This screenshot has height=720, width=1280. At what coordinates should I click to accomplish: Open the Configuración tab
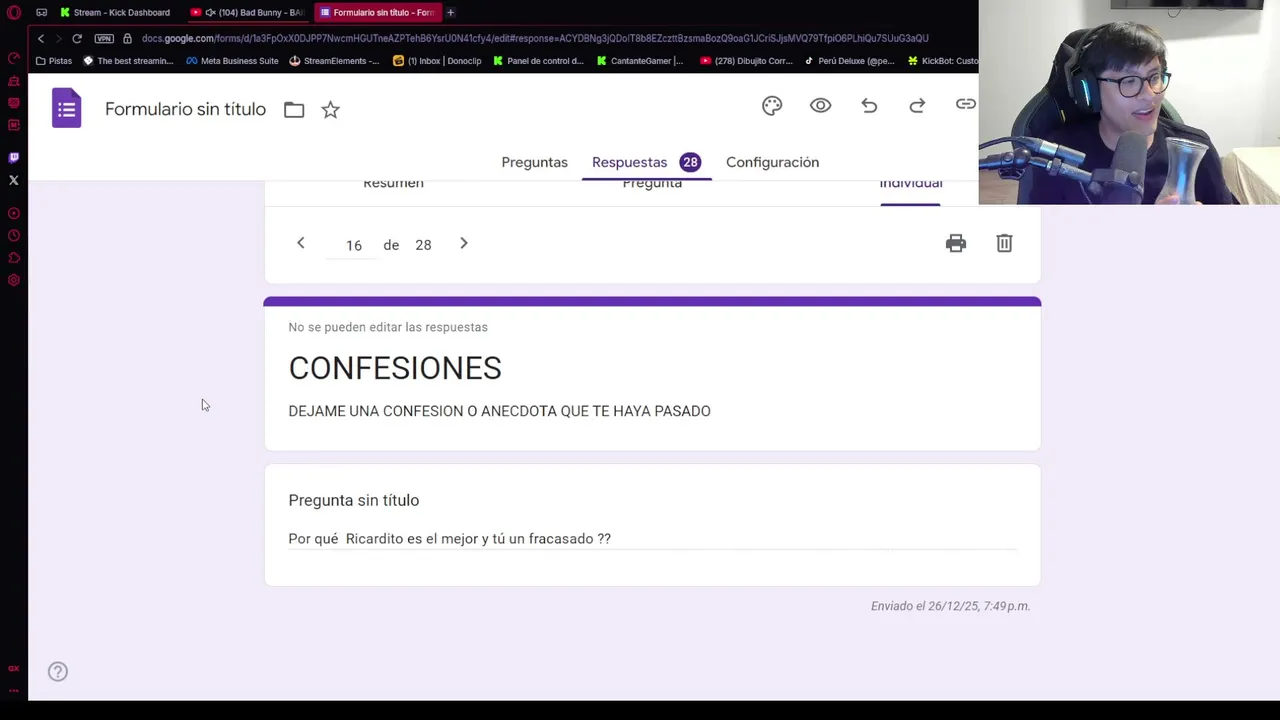772,162
